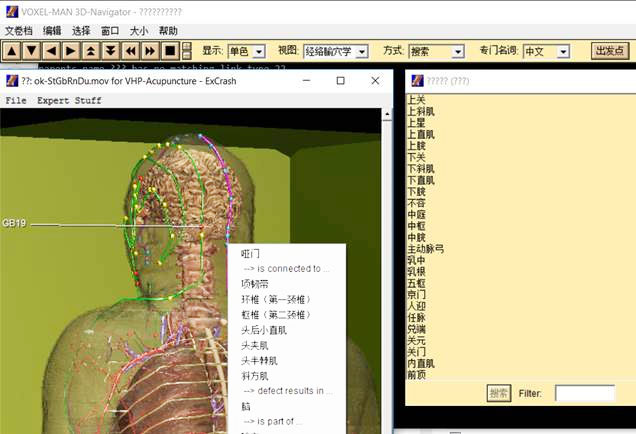Screen dimensions: 636x434
Task: Select 项韧带 in the context menu
Action: (x=255, y=284)
